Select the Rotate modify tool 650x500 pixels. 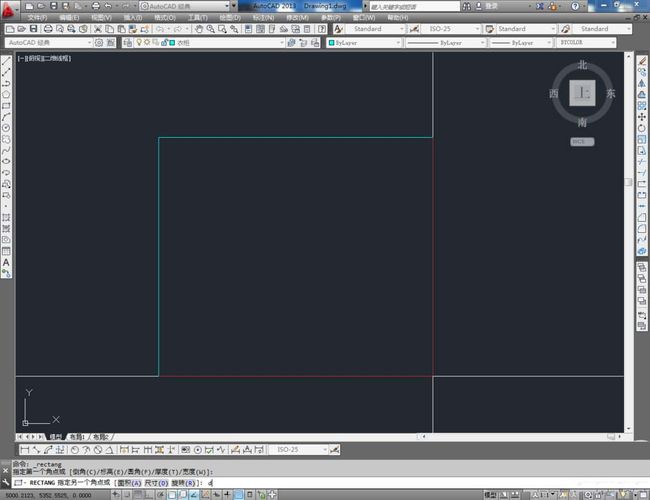[642, 128]
